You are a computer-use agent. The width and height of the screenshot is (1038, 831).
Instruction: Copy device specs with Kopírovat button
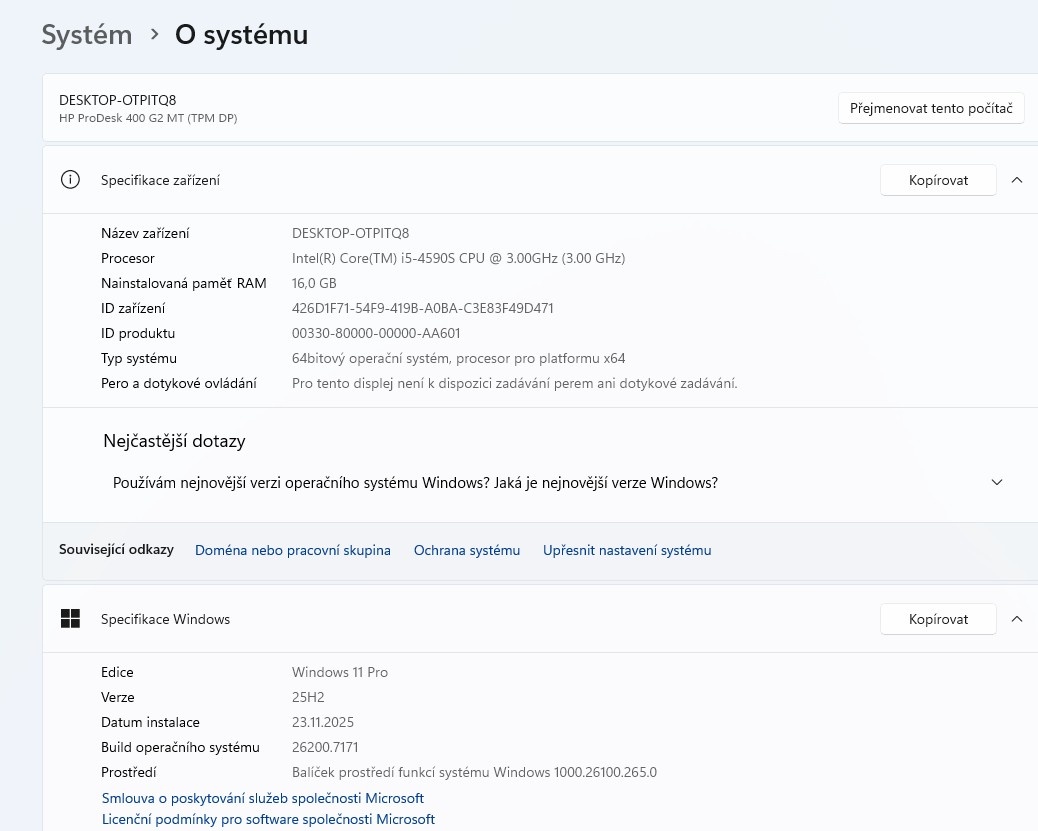(938, 180)
